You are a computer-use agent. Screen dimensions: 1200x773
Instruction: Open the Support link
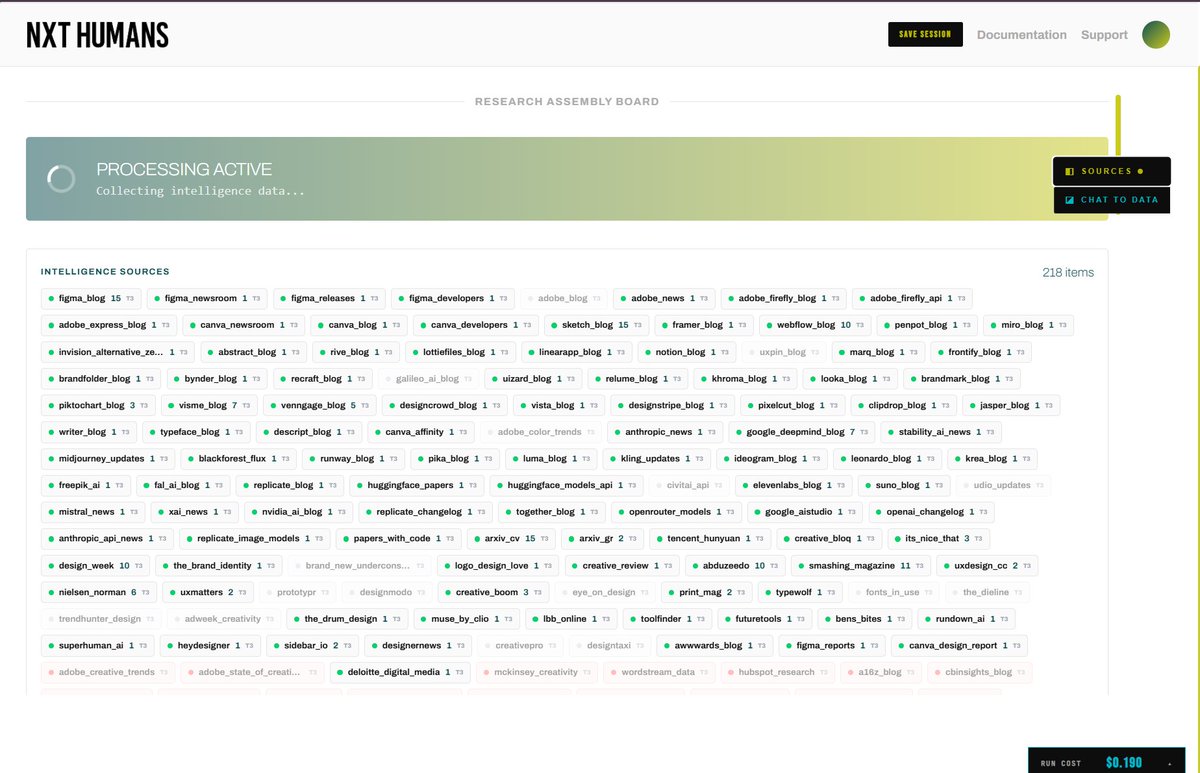coord(1104,35)
